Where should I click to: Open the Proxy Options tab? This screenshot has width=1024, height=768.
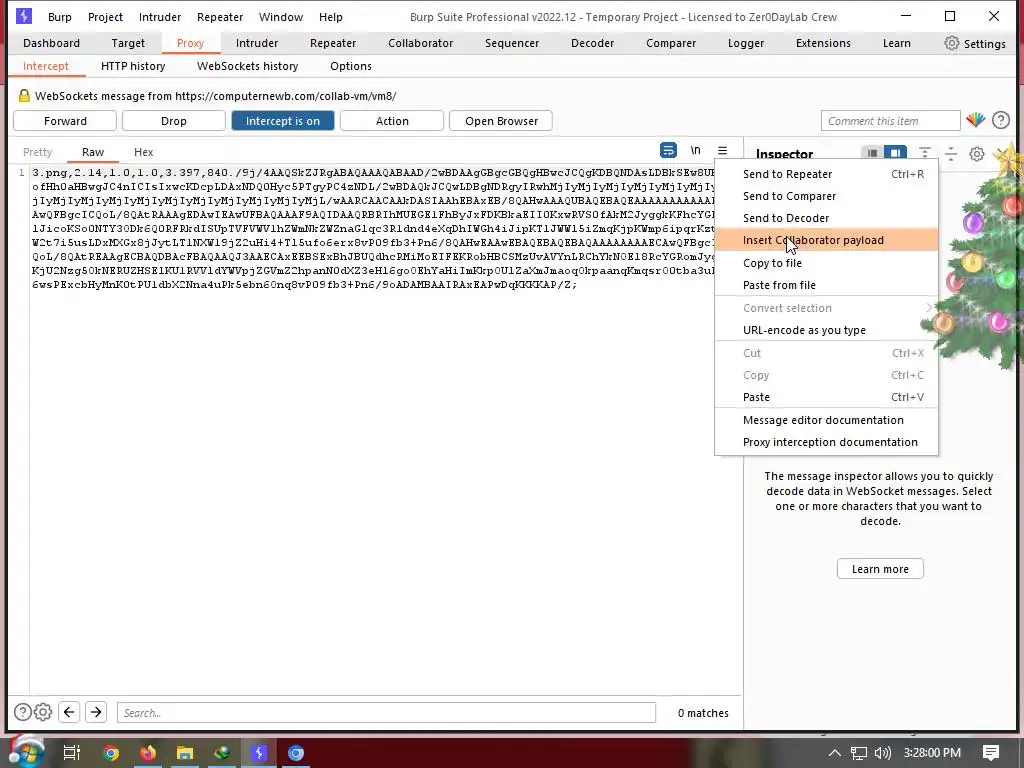click(x=351, y=66)
